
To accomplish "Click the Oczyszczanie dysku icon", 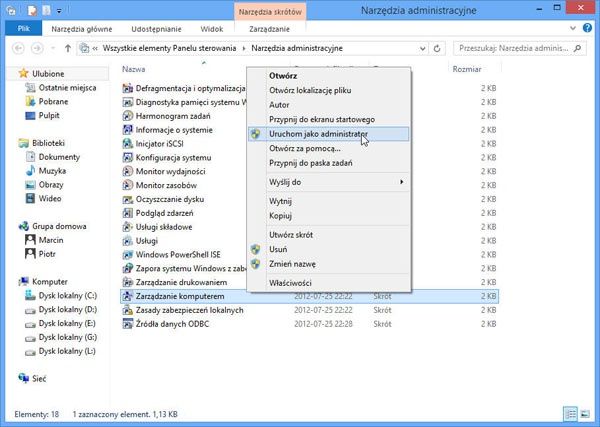I will [x=127, y=199].
